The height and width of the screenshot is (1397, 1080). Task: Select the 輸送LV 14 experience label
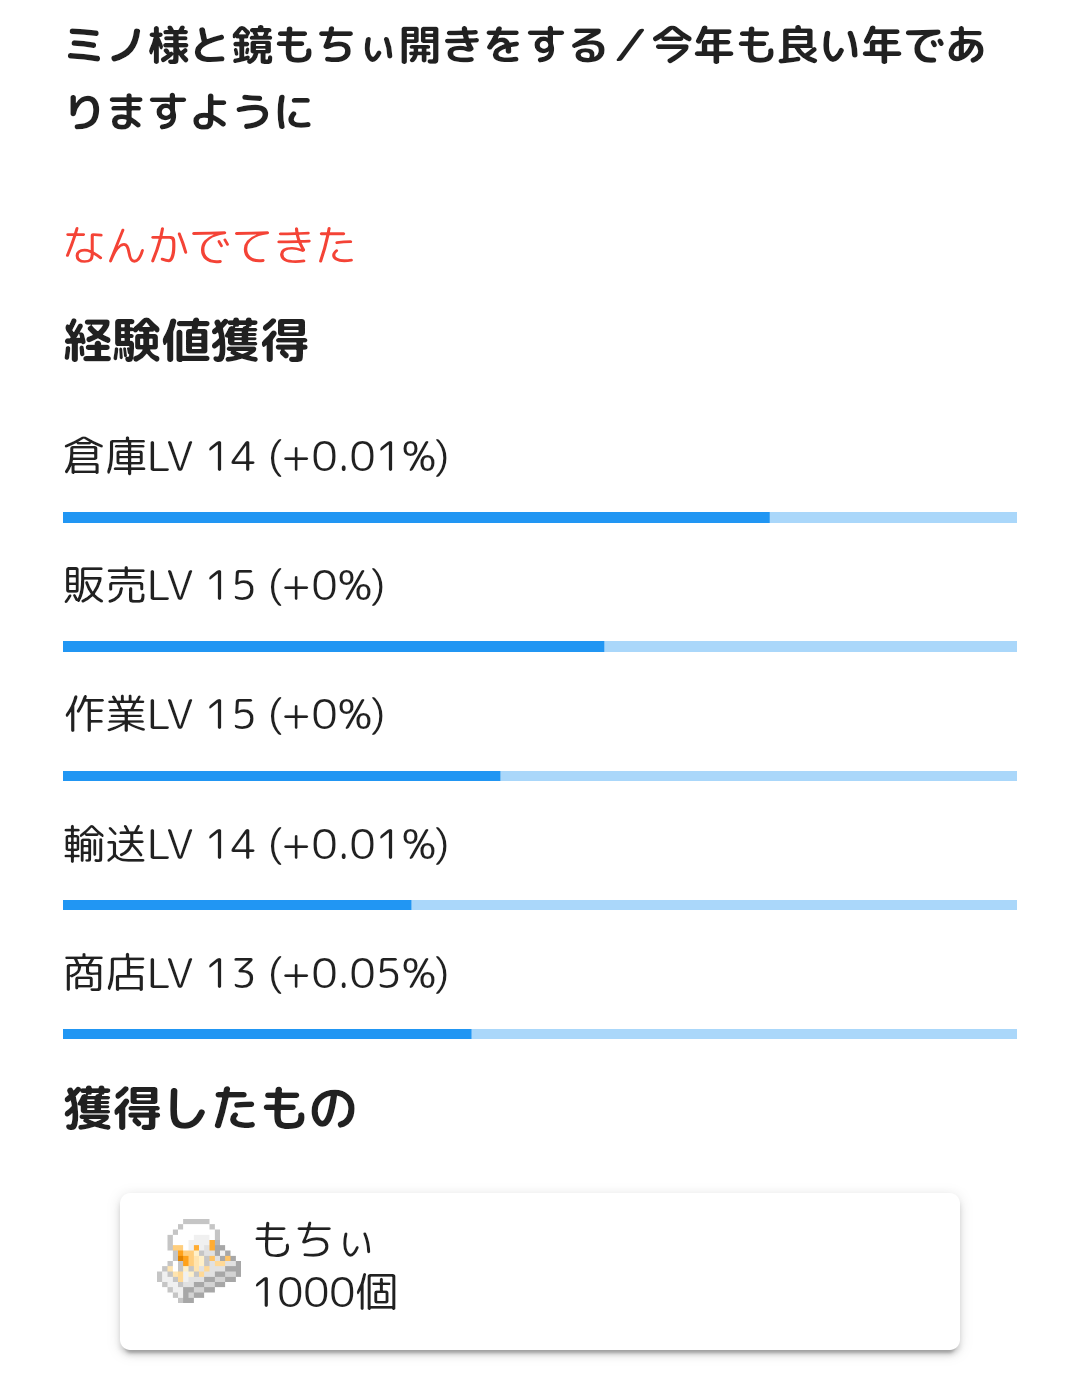coord(256,845)
